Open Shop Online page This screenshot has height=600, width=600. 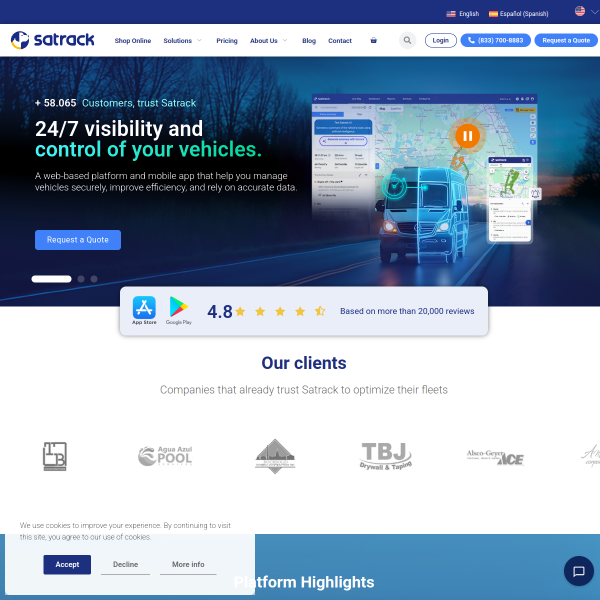click(x=133, y=41)
